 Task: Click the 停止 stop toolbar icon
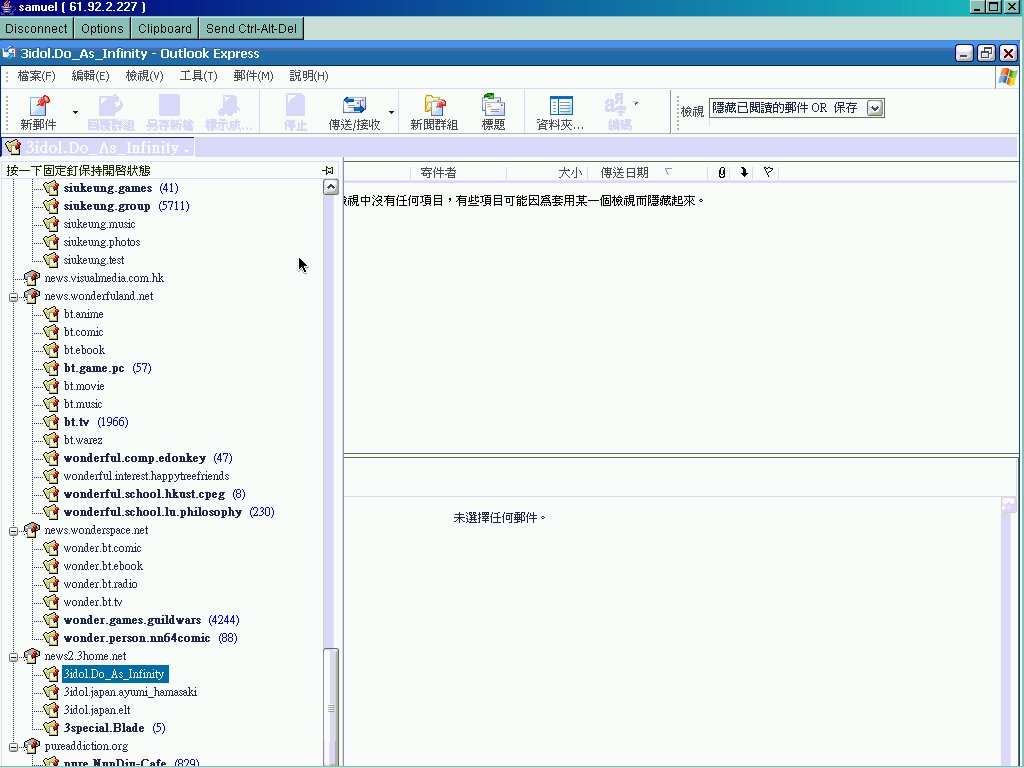click(x=295, y=112)
